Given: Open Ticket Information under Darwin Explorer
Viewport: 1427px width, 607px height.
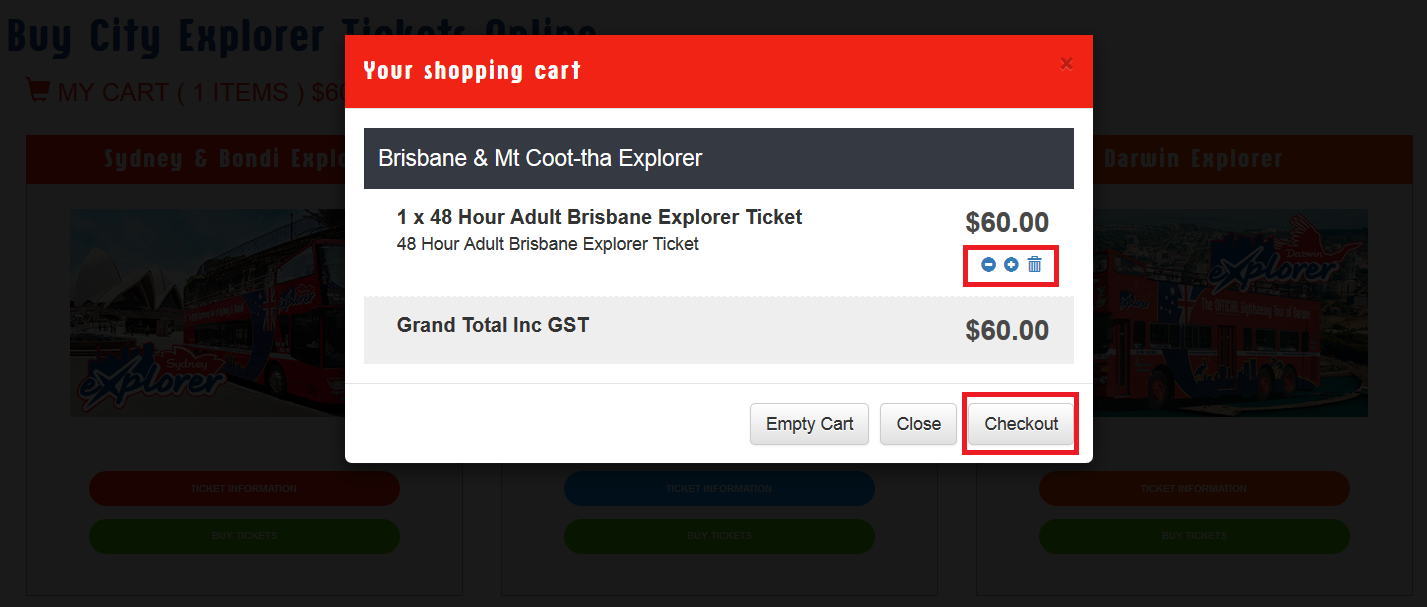Looking at the screenshot, I should pyautogui.click(x=1194, y=489).
